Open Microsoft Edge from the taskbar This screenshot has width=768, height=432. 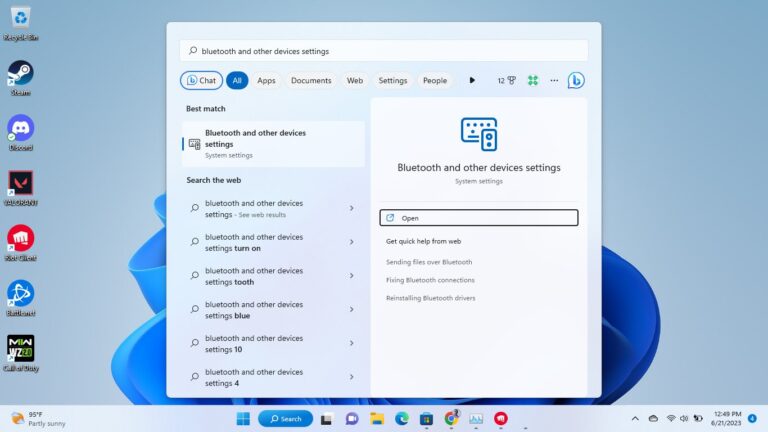click(402, 418)
